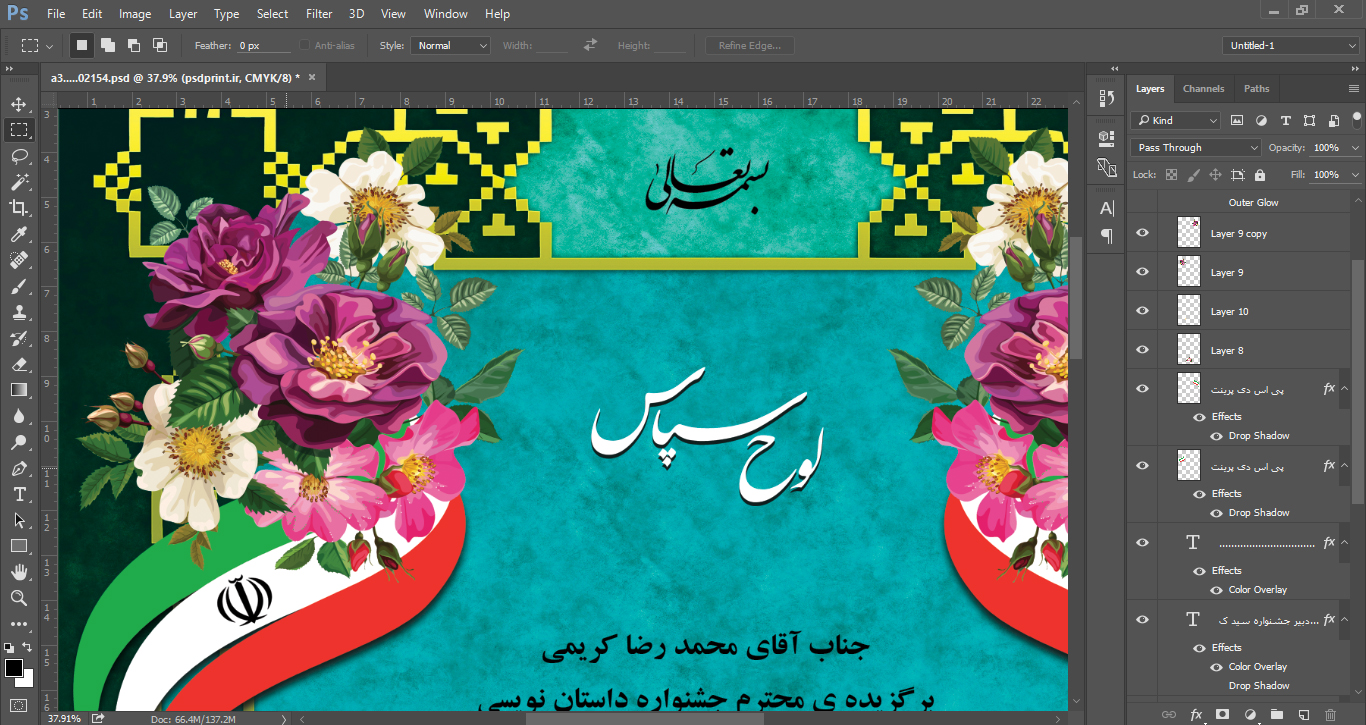Open the Filter menu
The image size is (1366, 725).
pos(319,14)
